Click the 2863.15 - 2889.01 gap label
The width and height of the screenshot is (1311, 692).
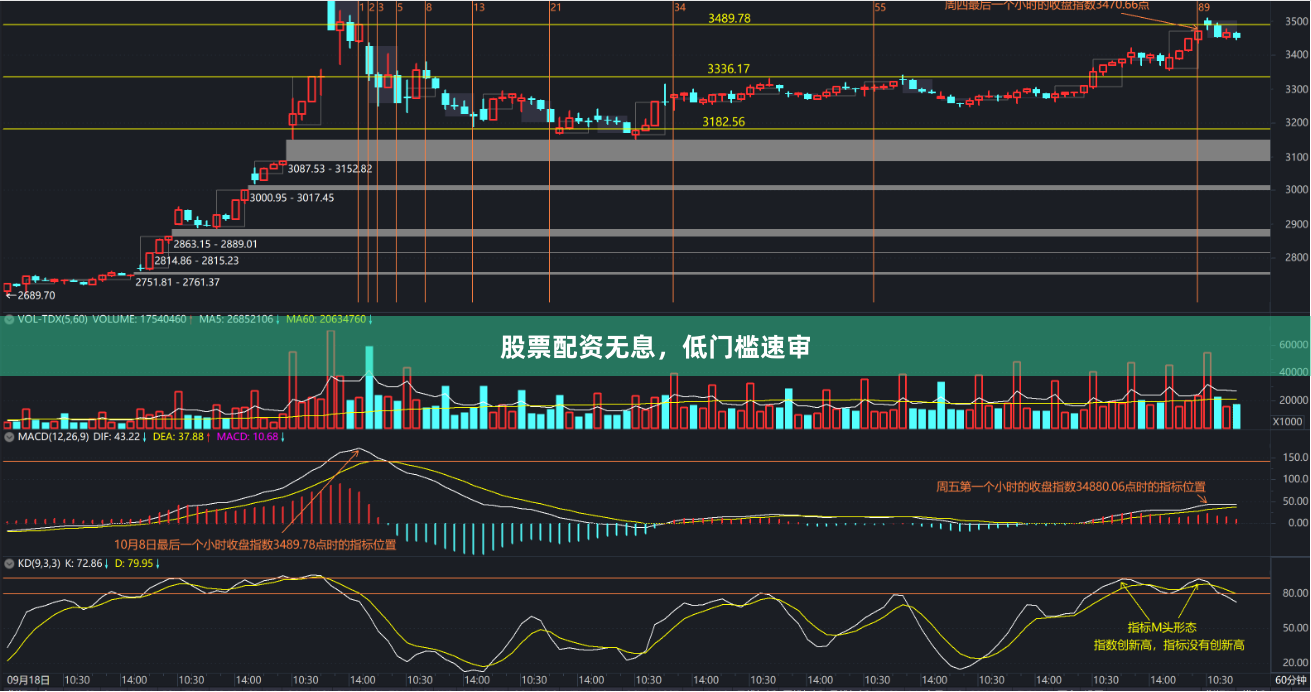pos(215,244)
